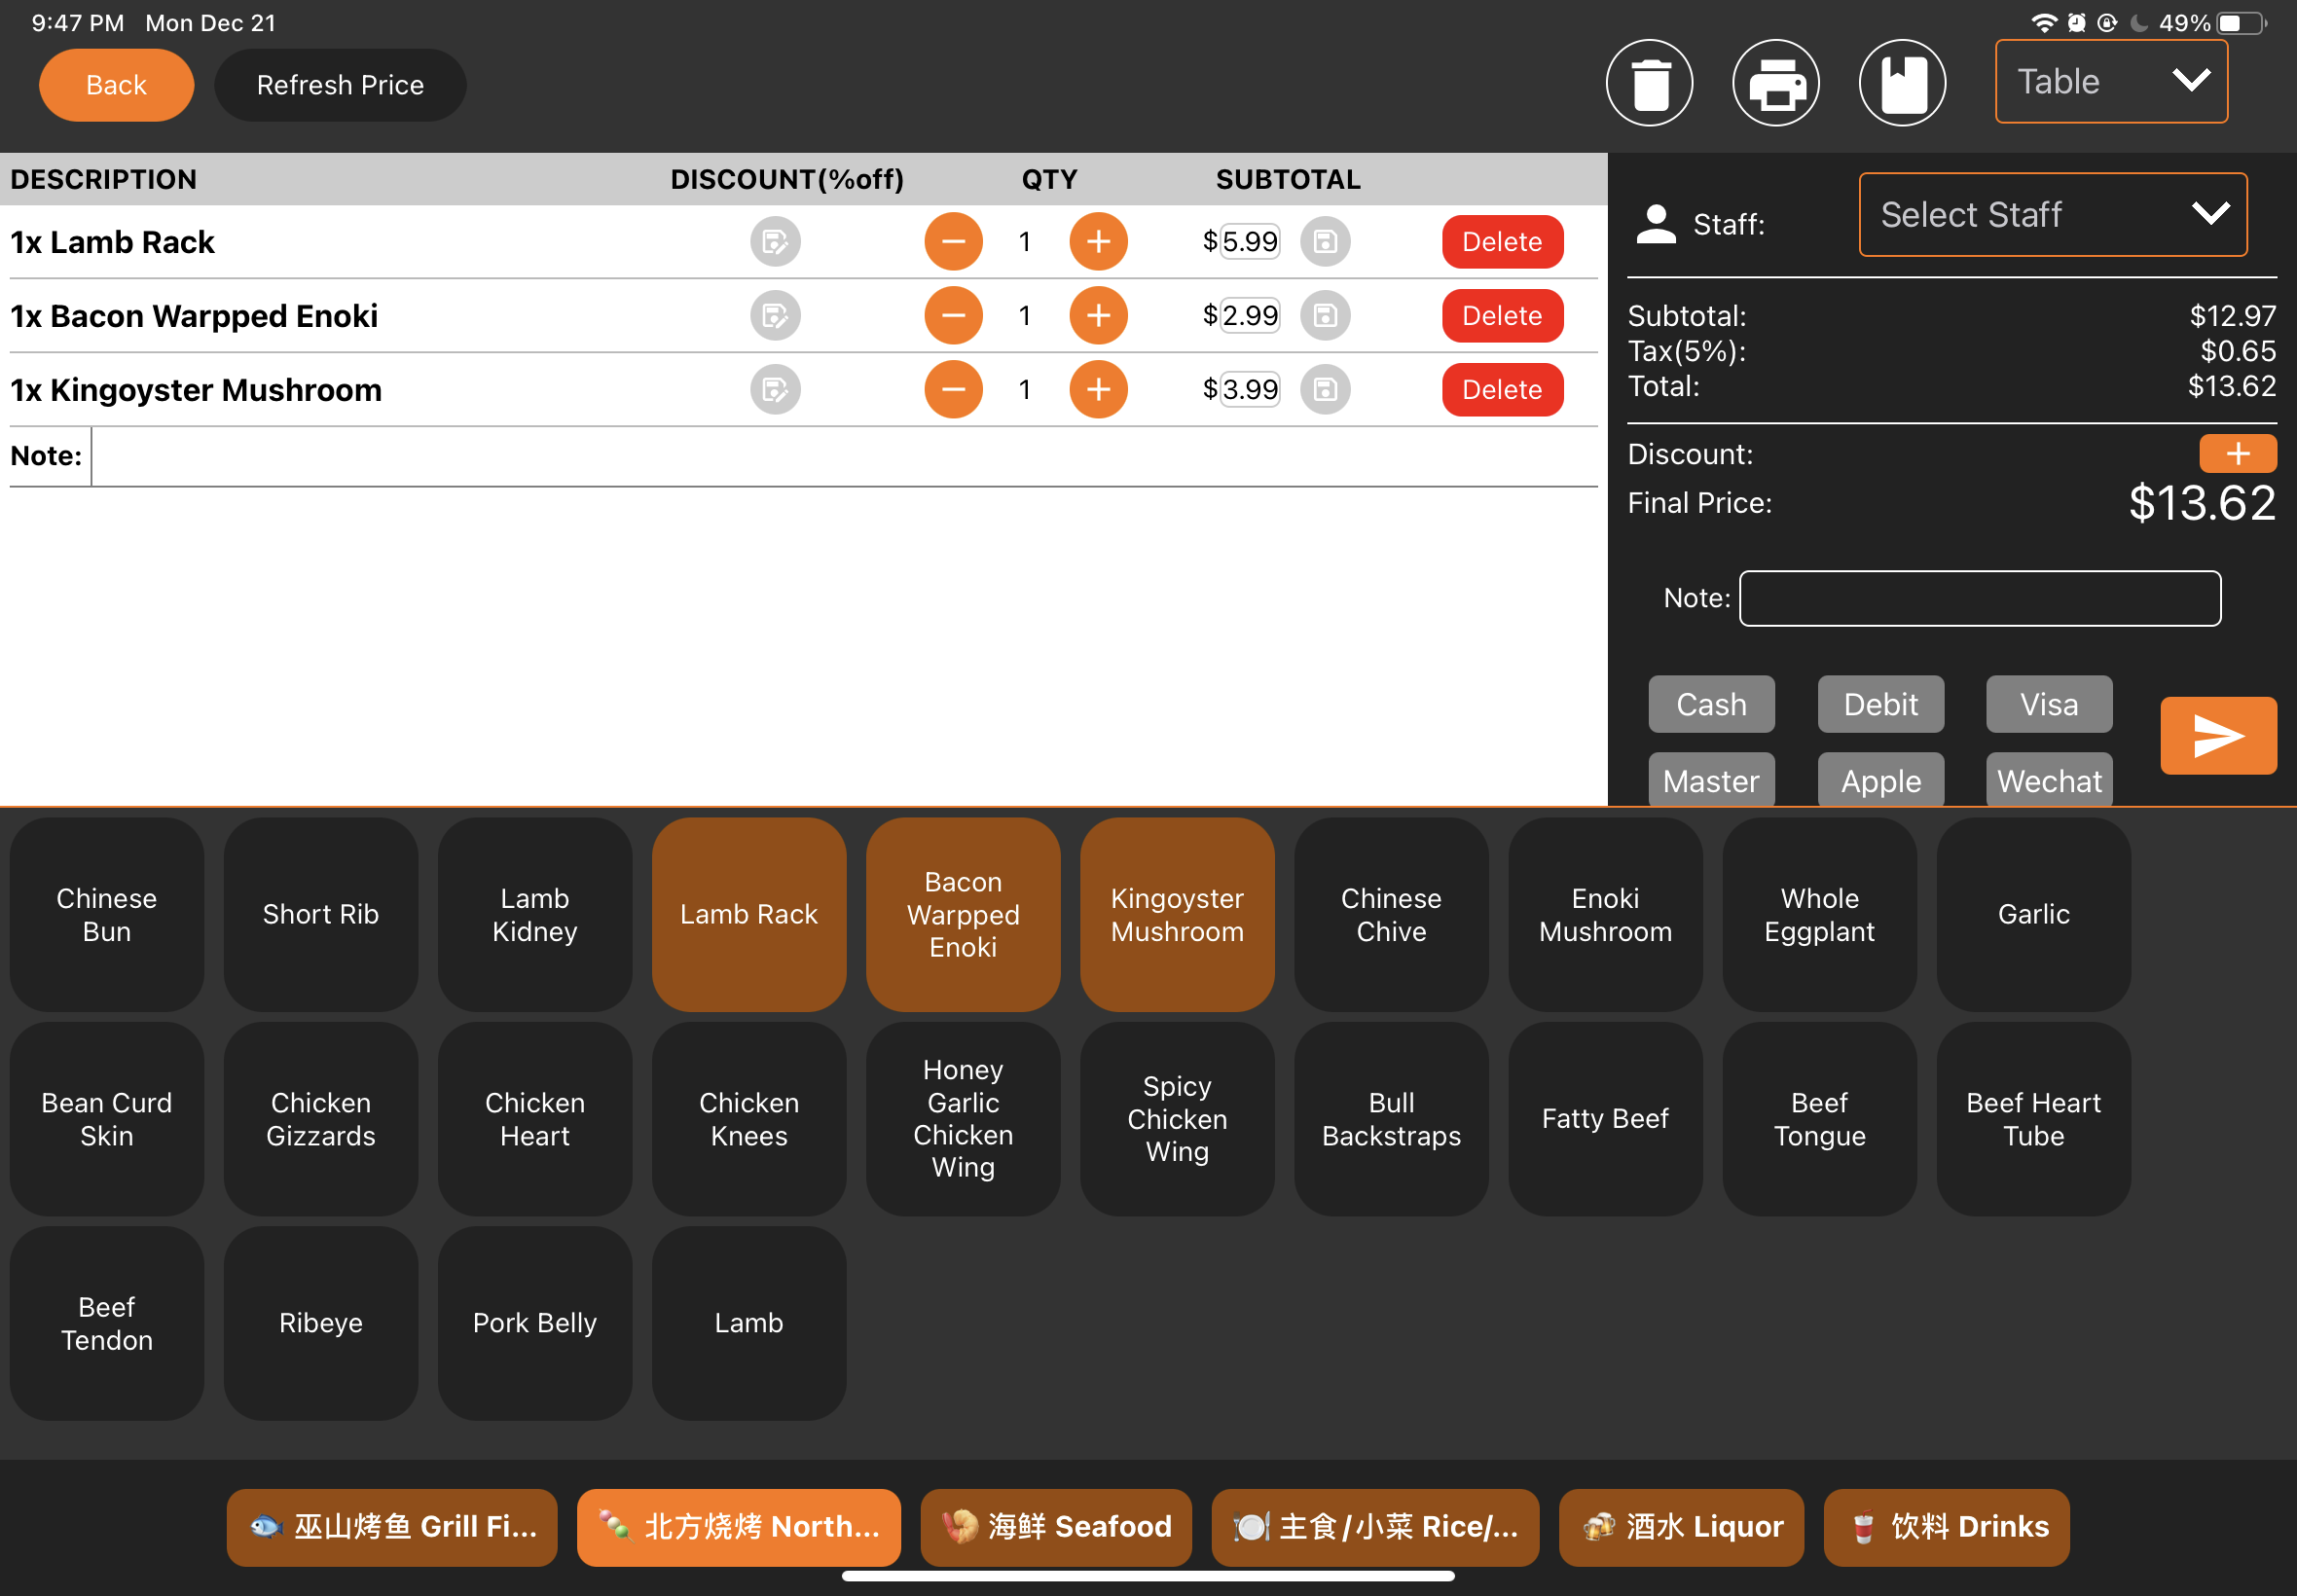The width and height of the screenshot is (2297, 1596).
Task: Open the print receipt icon
Action: point(1776,83)
